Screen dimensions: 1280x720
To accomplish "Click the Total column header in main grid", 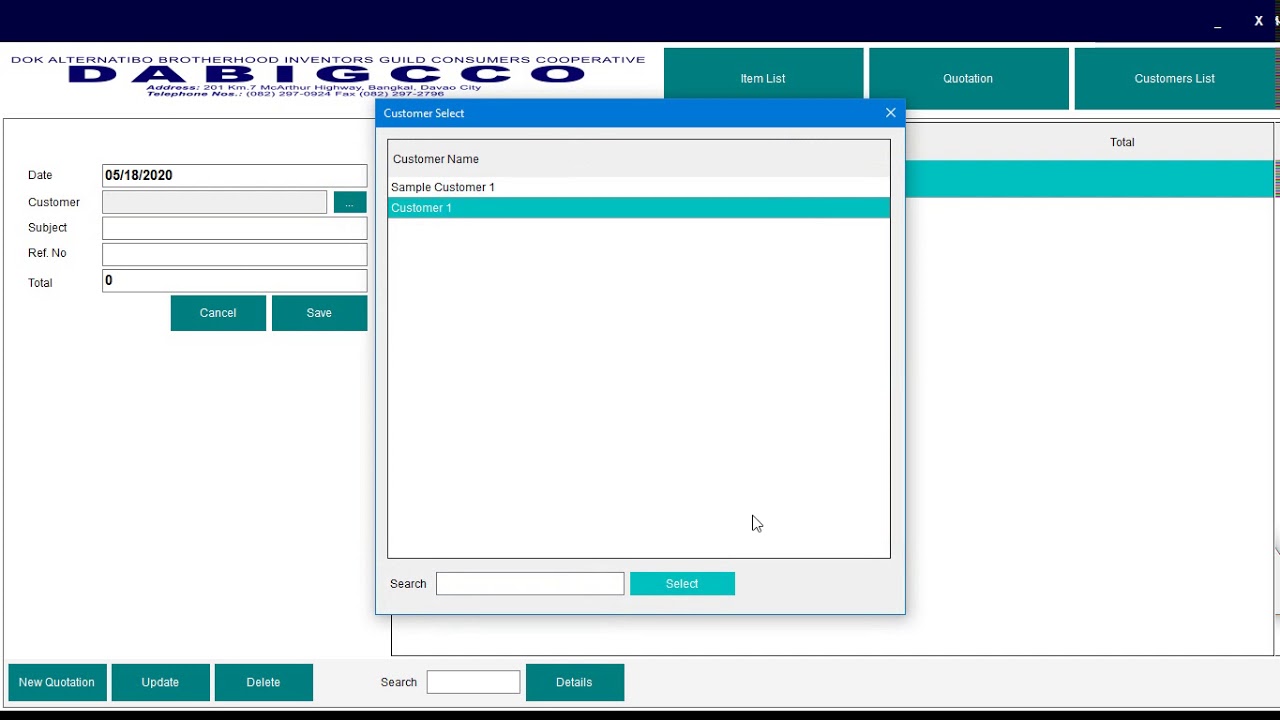I will 1122,142.
